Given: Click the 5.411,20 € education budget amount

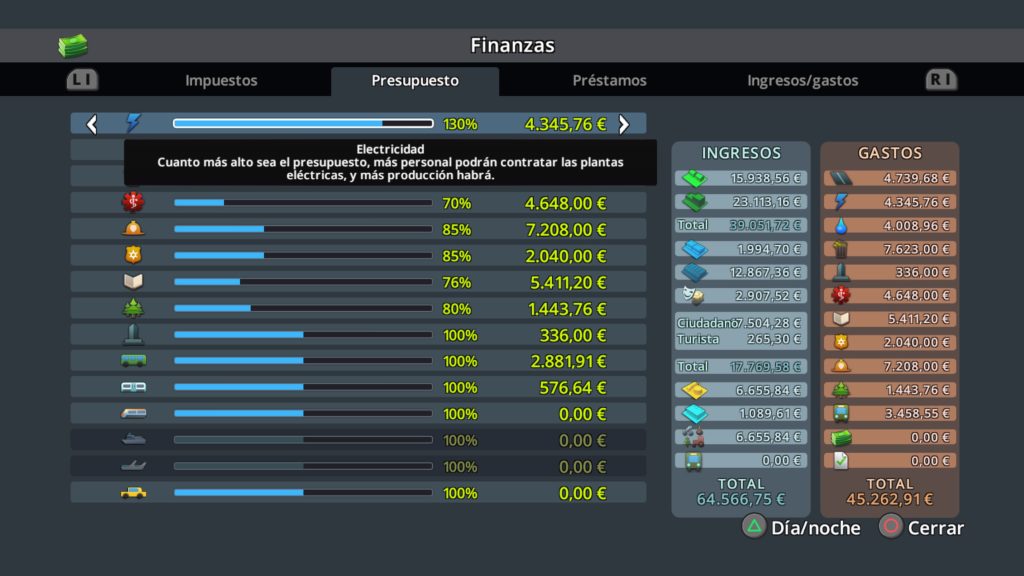Looking at the screenshot, I should click(565, 282).
